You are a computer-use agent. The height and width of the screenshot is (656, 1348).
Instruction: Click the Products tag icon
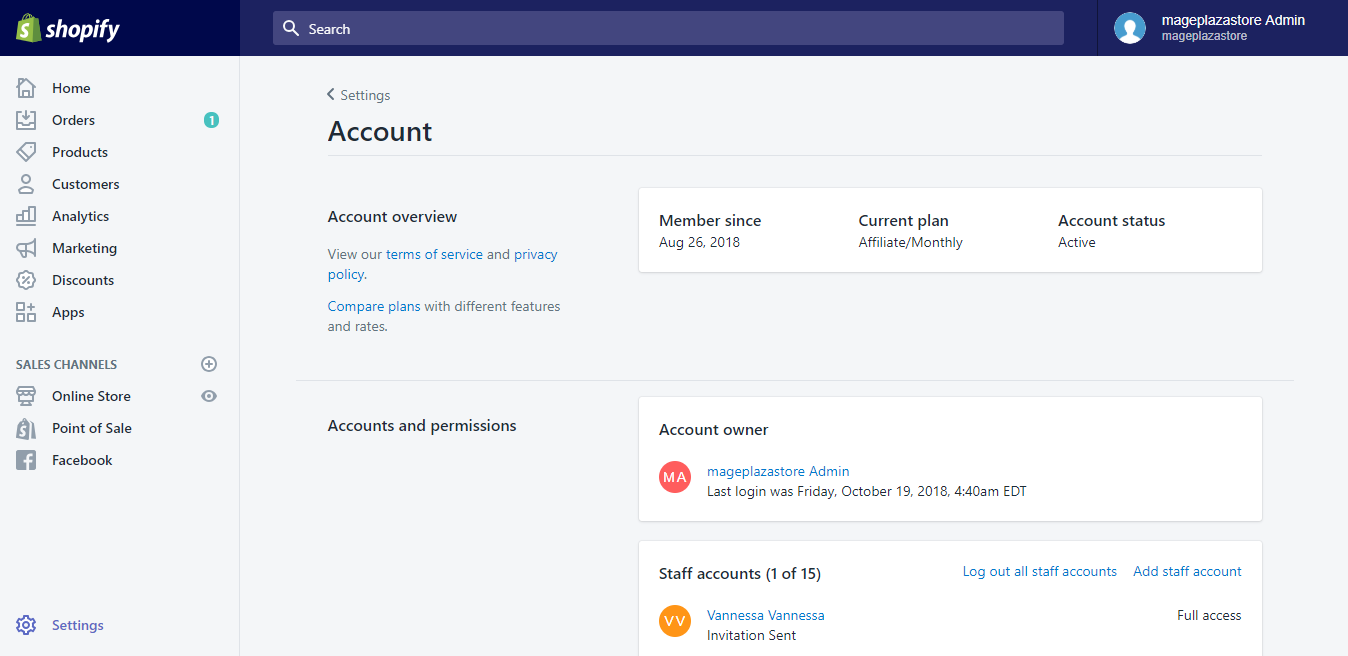[26, 152]
